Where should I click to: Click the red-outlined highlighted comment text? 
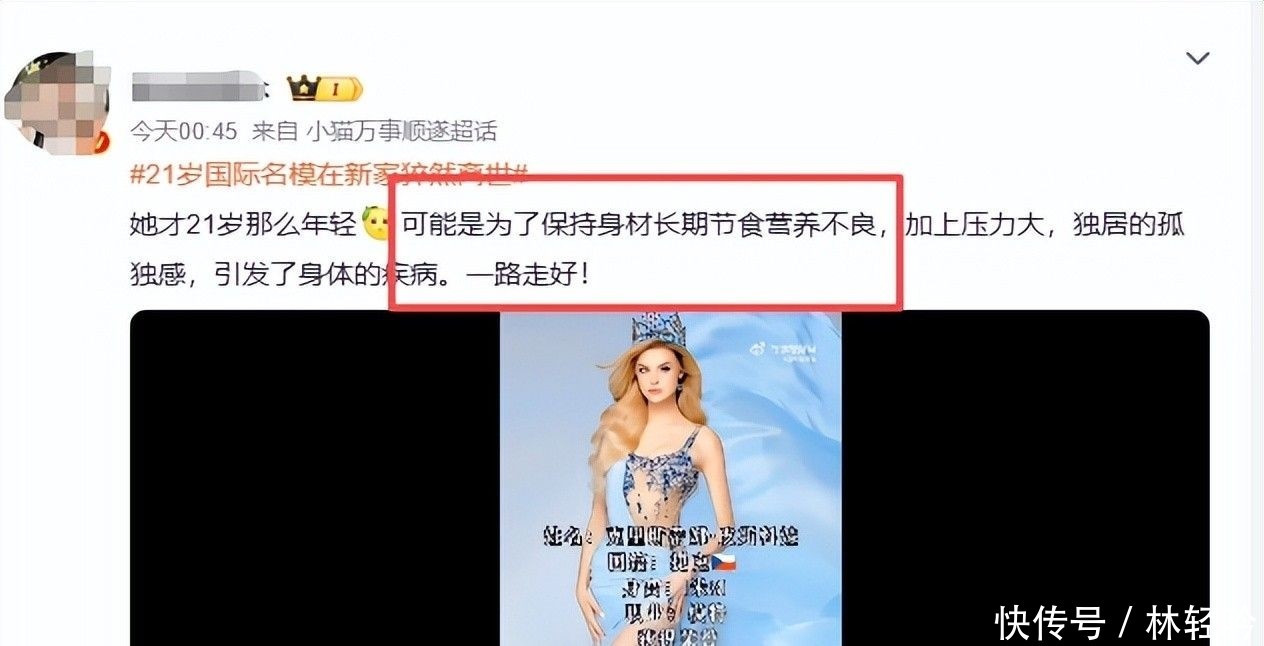[x=645, y=243]
